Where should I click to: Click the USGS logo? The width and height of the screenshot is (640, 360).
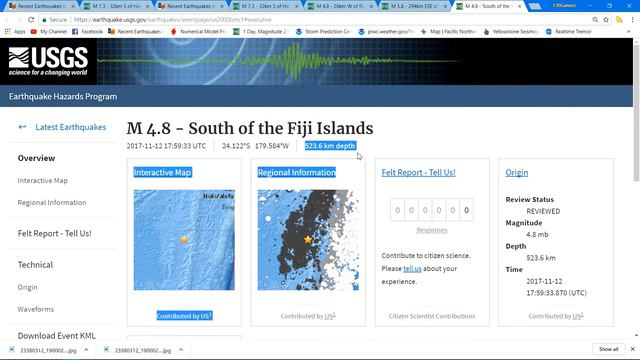pyautogui.click(x=48, y=61)
